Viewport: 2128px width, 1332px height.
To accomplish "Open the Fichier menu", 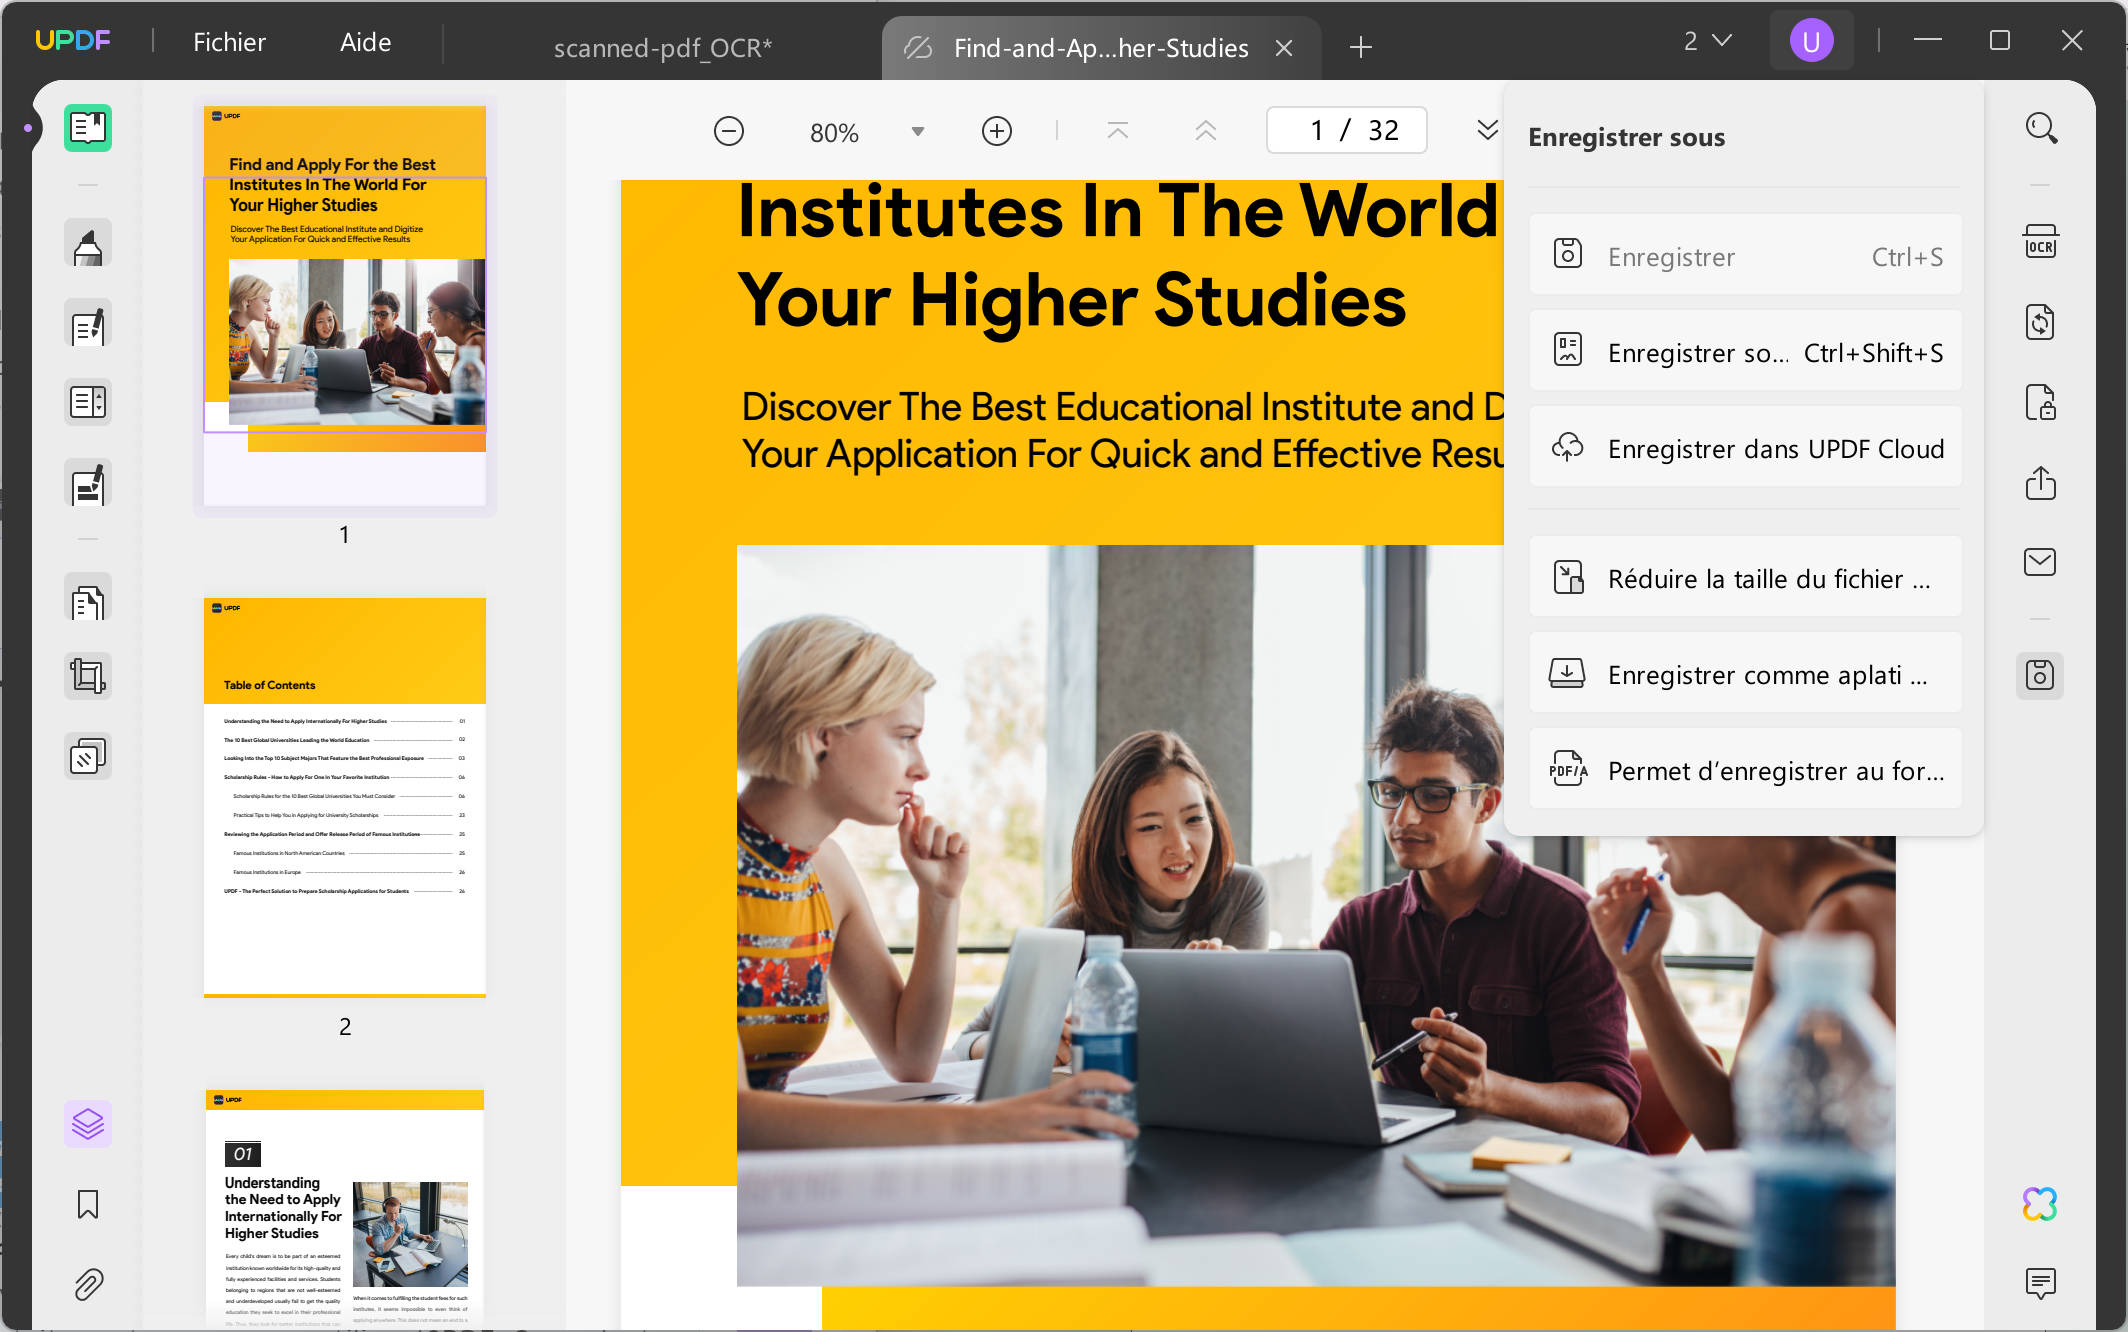I will 229,42.
